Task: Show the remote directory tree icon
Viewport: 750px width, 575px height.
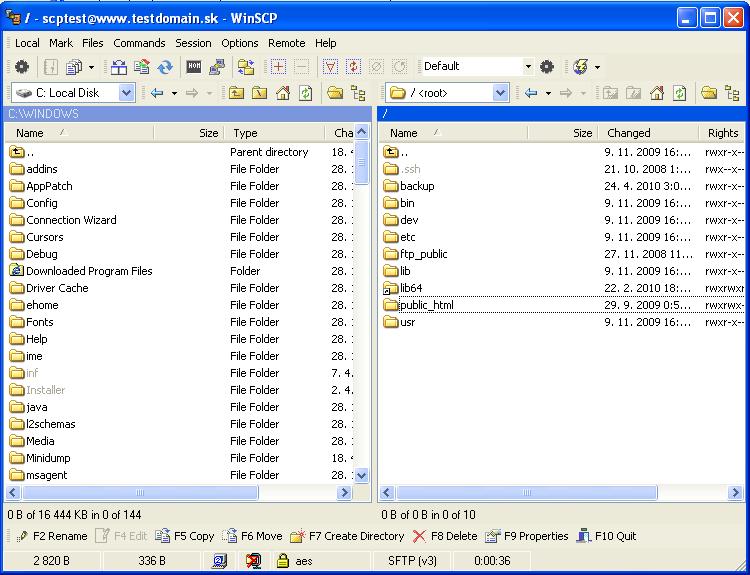Action: point(732,93)
